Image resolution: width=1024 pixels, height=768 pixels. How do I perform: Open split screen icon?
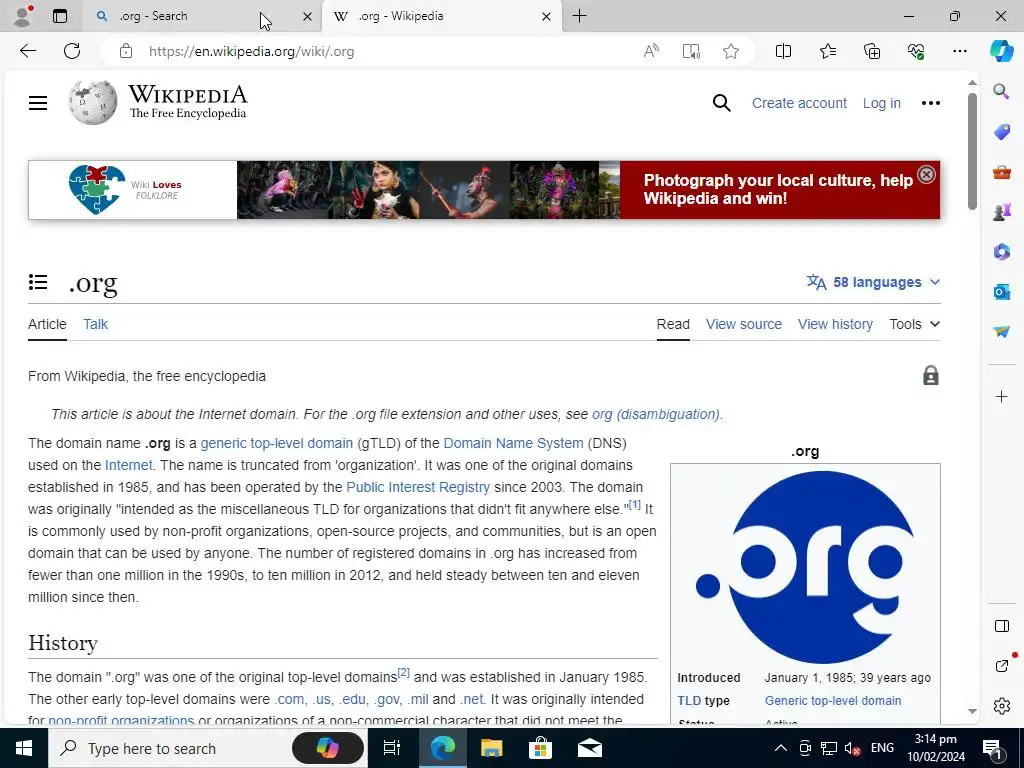[x=783, y=51]
